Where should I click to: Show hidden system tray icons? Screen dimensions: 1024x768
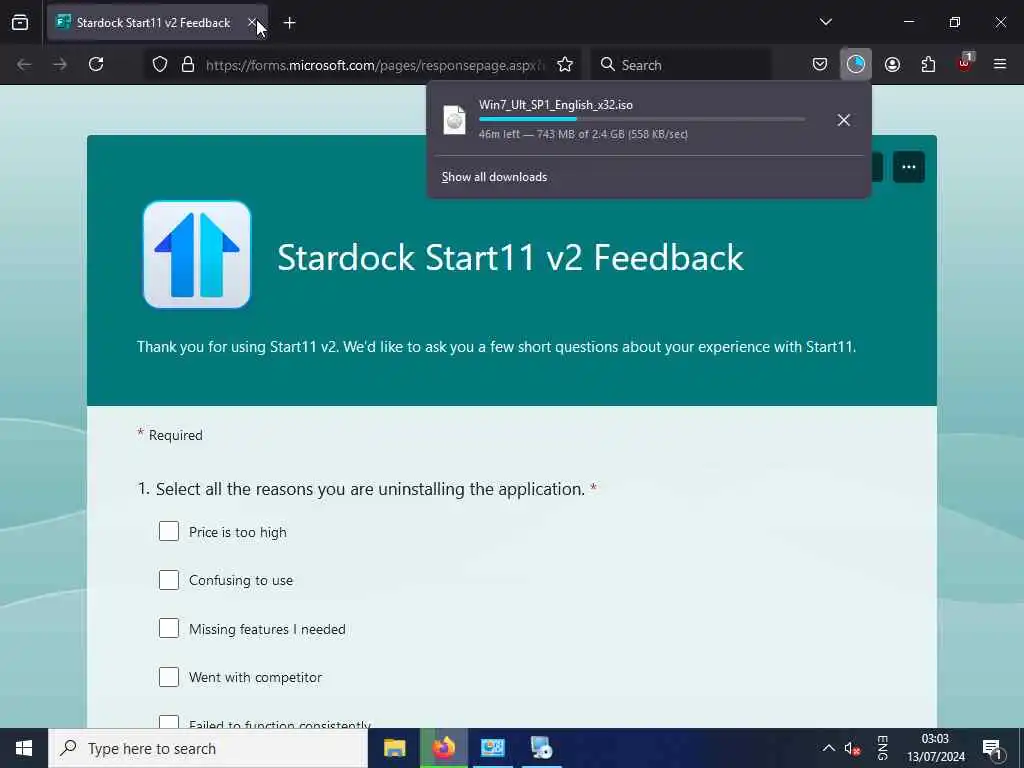coord(828,748)
